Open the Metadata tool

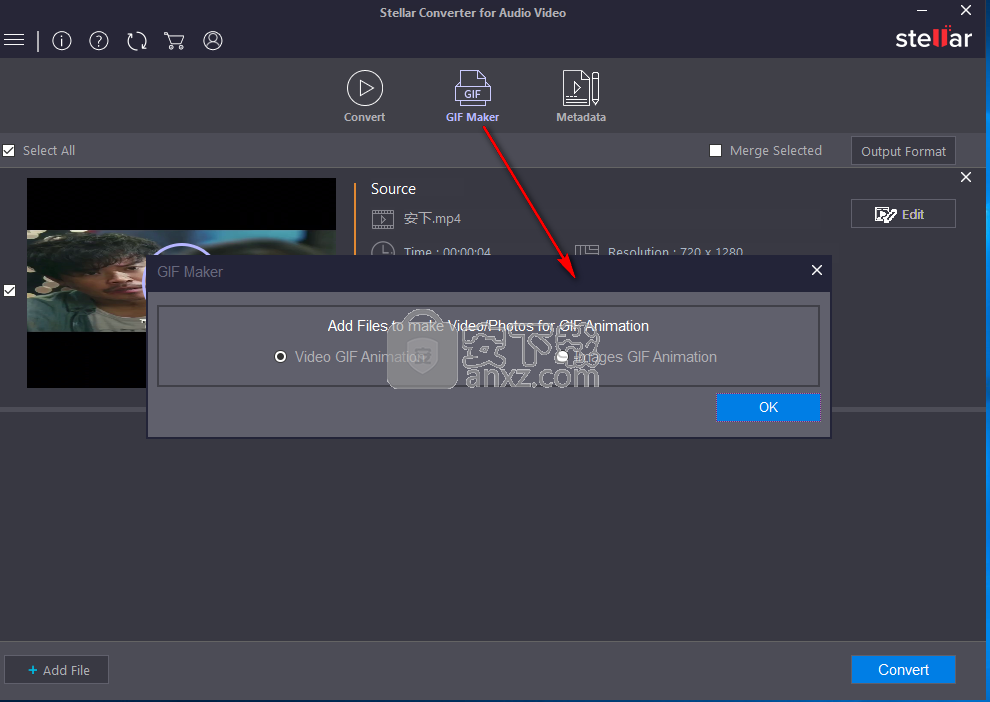pyautogui.click(x=581, y=96)
